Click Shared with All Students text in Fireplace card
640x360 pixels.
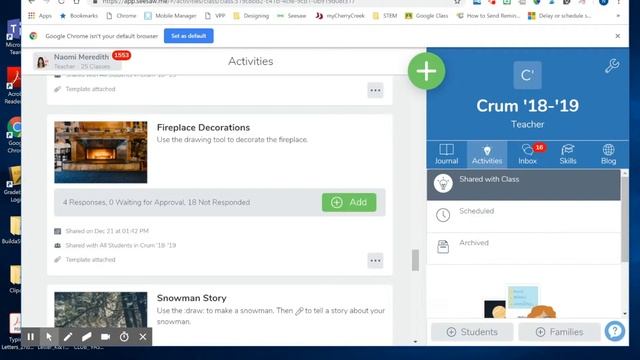[x=121, y=245]
